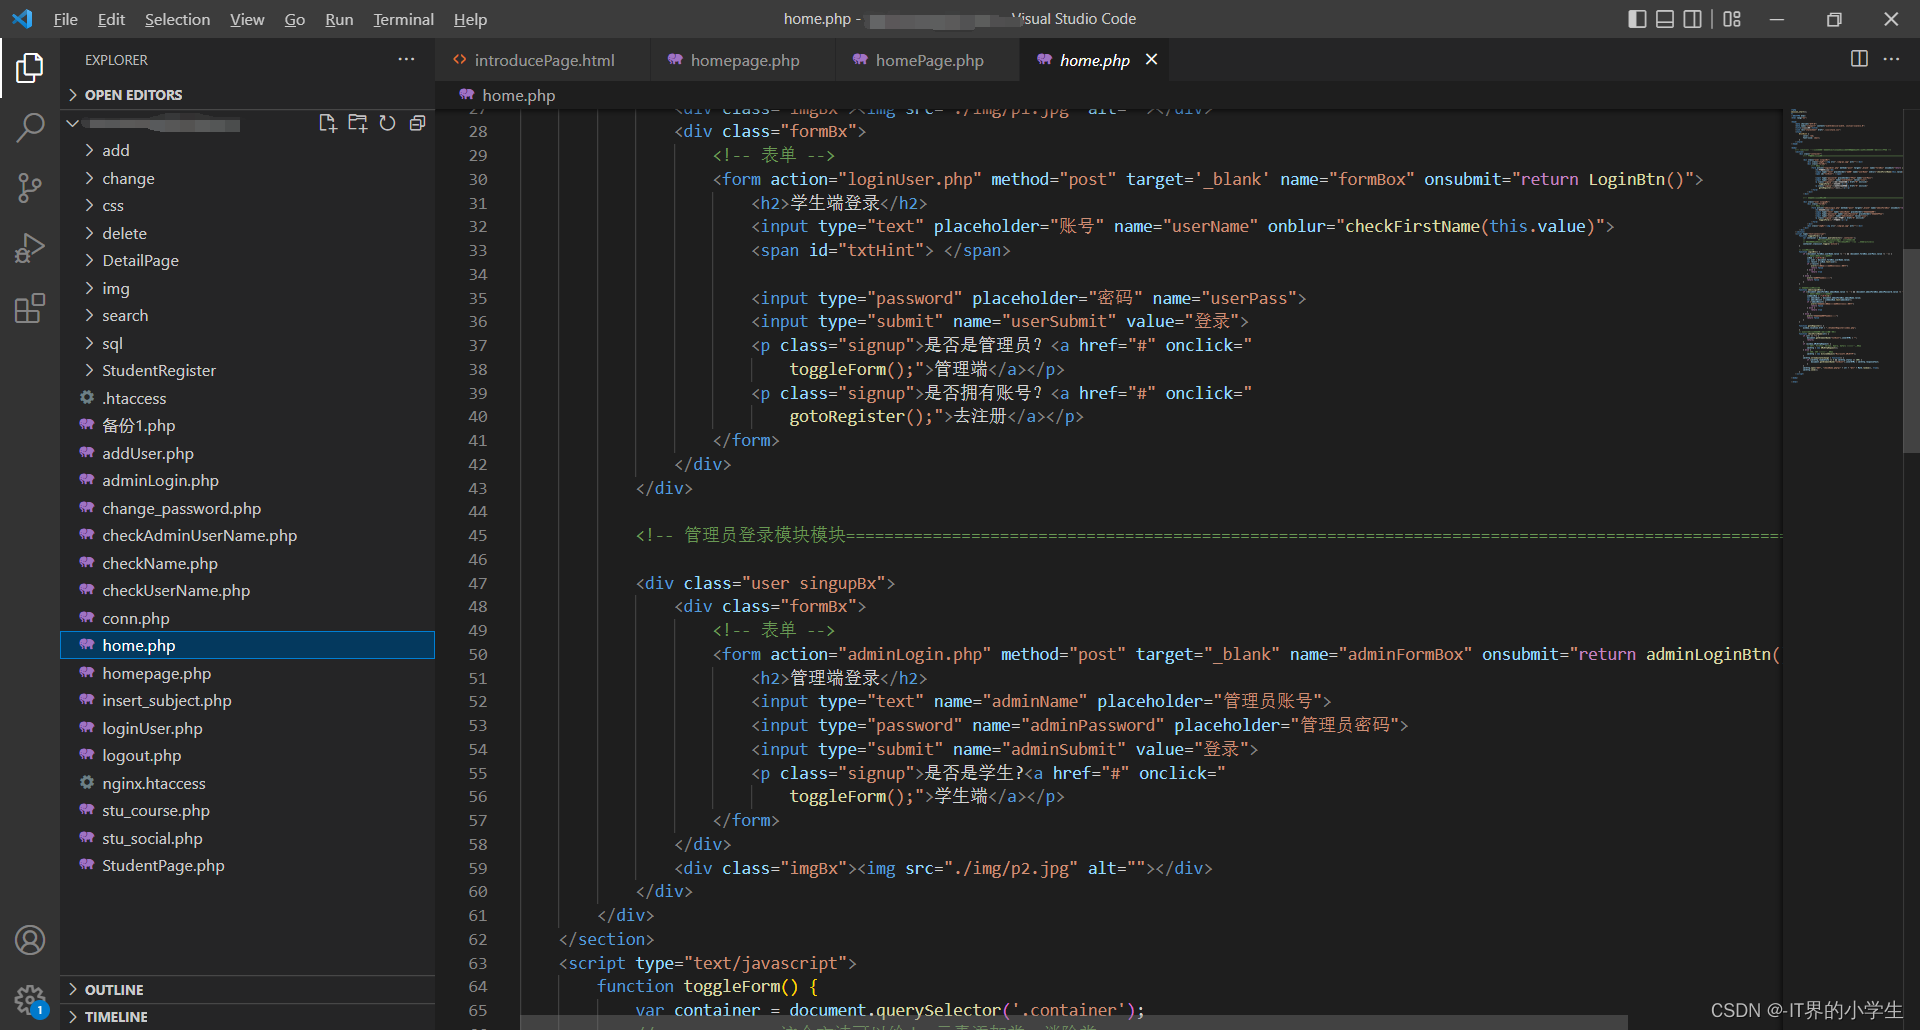The width and height of the screenshot is (1920, 1030).
Task: Click the New File icon in explorer
Action: point(327,123)
